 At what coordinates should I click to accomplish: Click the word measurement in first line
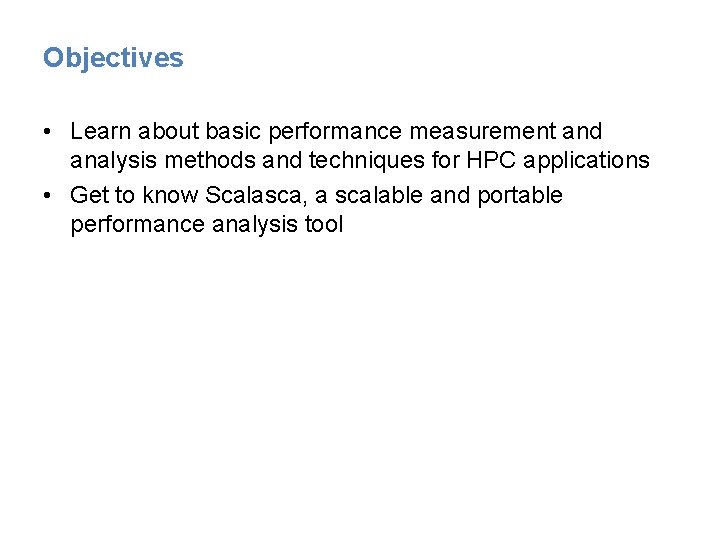pyautogui.click(x=482, y=131)
